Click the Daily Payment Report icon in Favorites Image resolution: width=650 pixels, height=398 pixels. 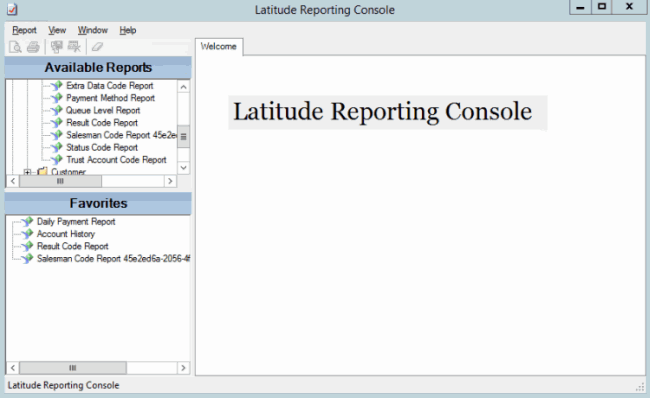click(27, 222)
